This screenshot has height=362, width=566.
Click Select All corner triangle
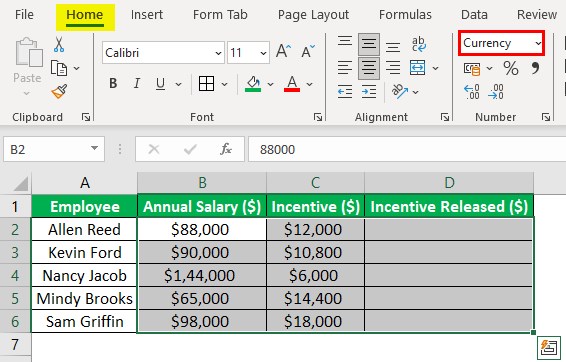pyautogui.click(x=21, y=184)
